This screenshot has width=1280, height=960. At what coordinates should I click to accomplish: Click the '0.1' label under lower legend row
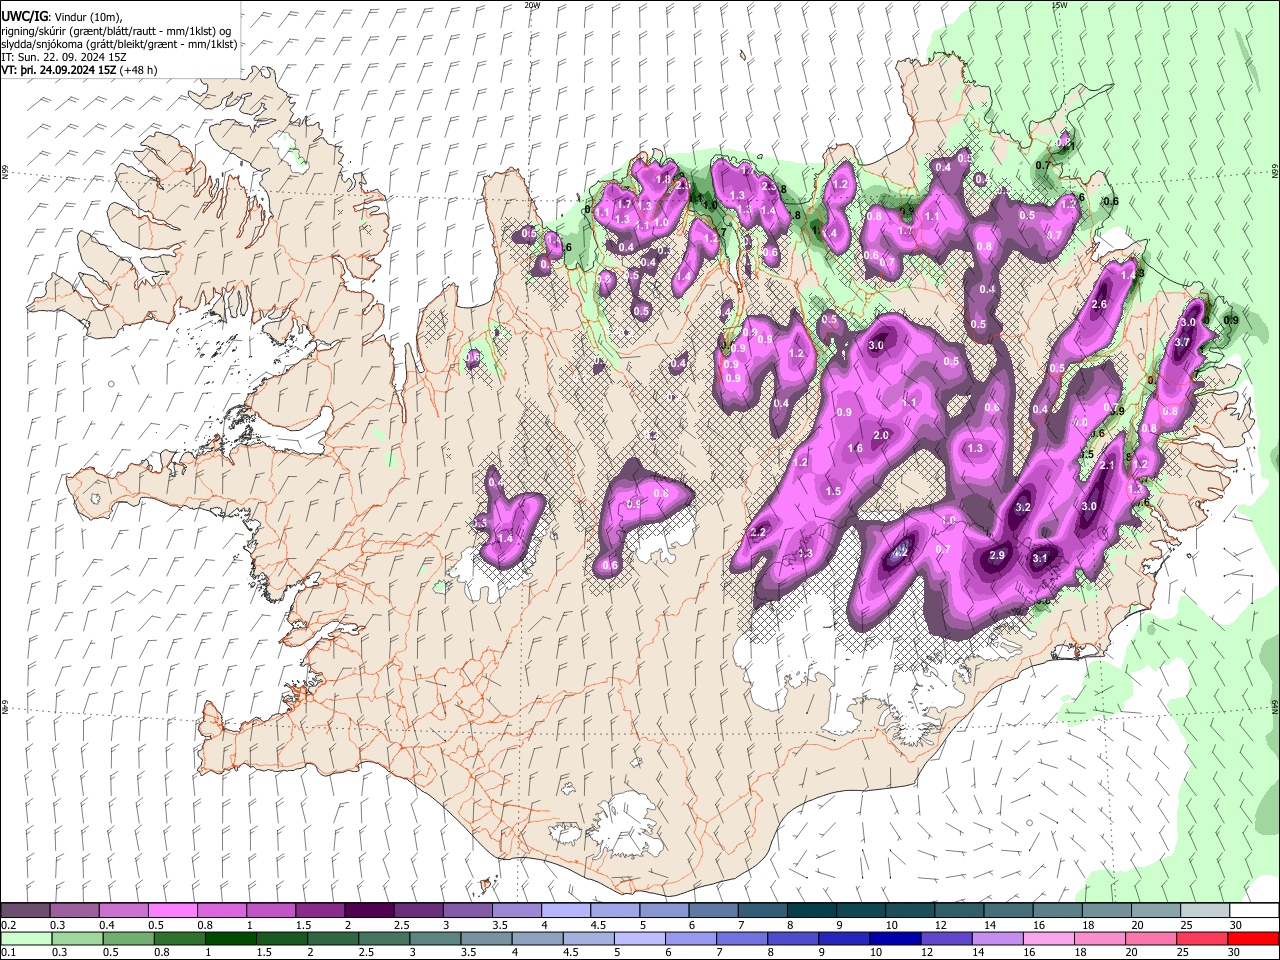[x=8, y=952]
